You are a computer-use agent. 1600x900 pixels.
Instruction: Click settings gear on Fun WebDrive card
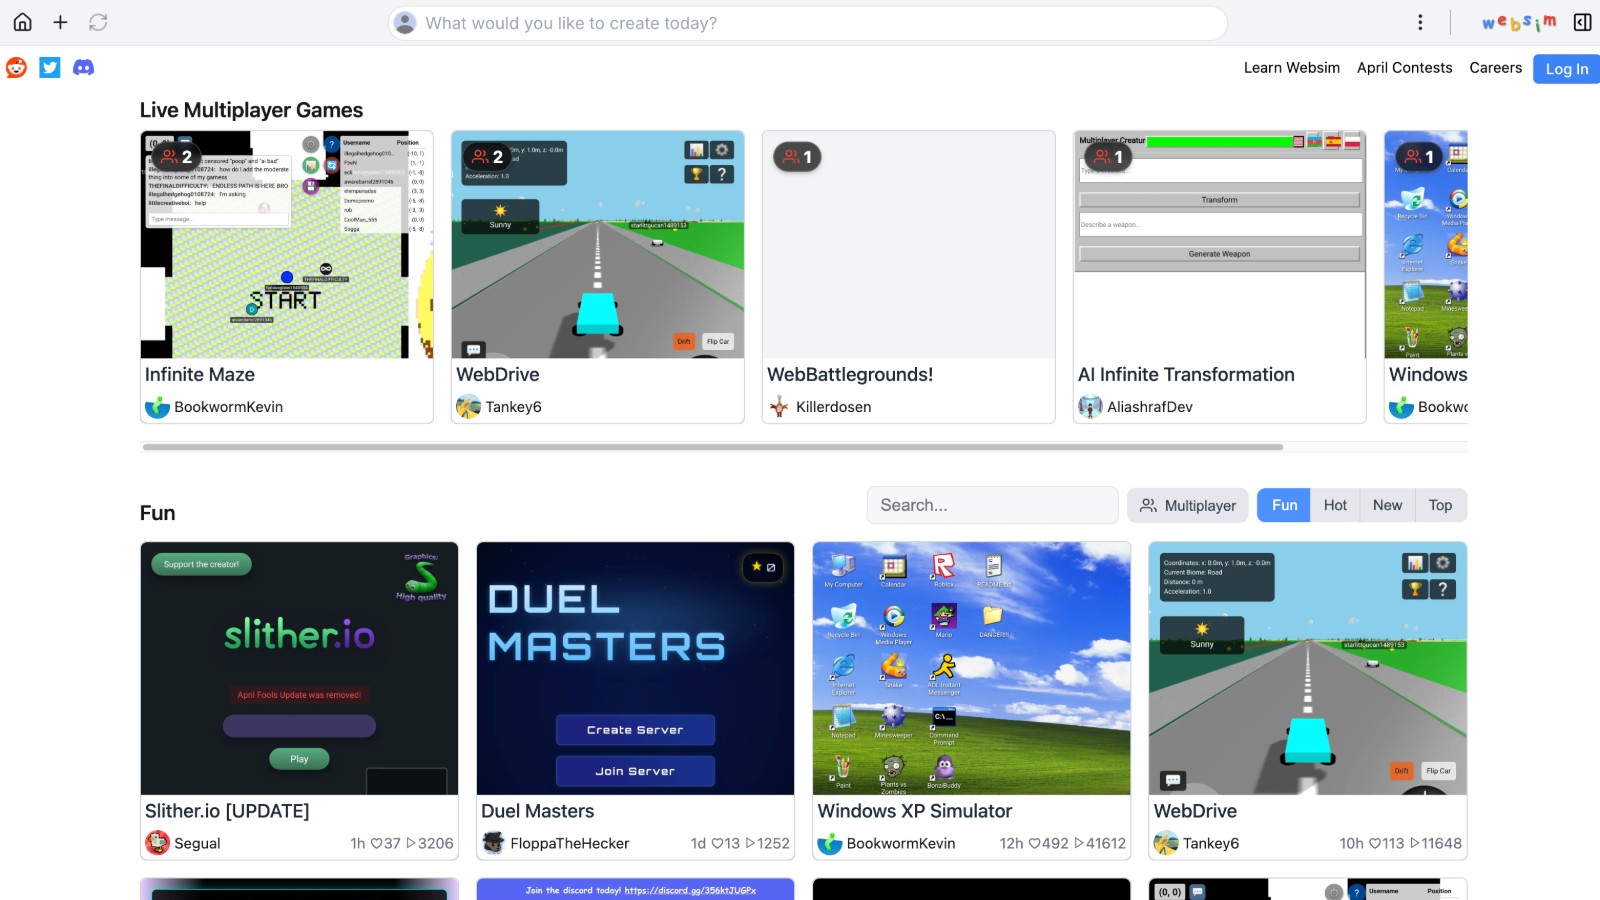click(x=1442, y=563)
